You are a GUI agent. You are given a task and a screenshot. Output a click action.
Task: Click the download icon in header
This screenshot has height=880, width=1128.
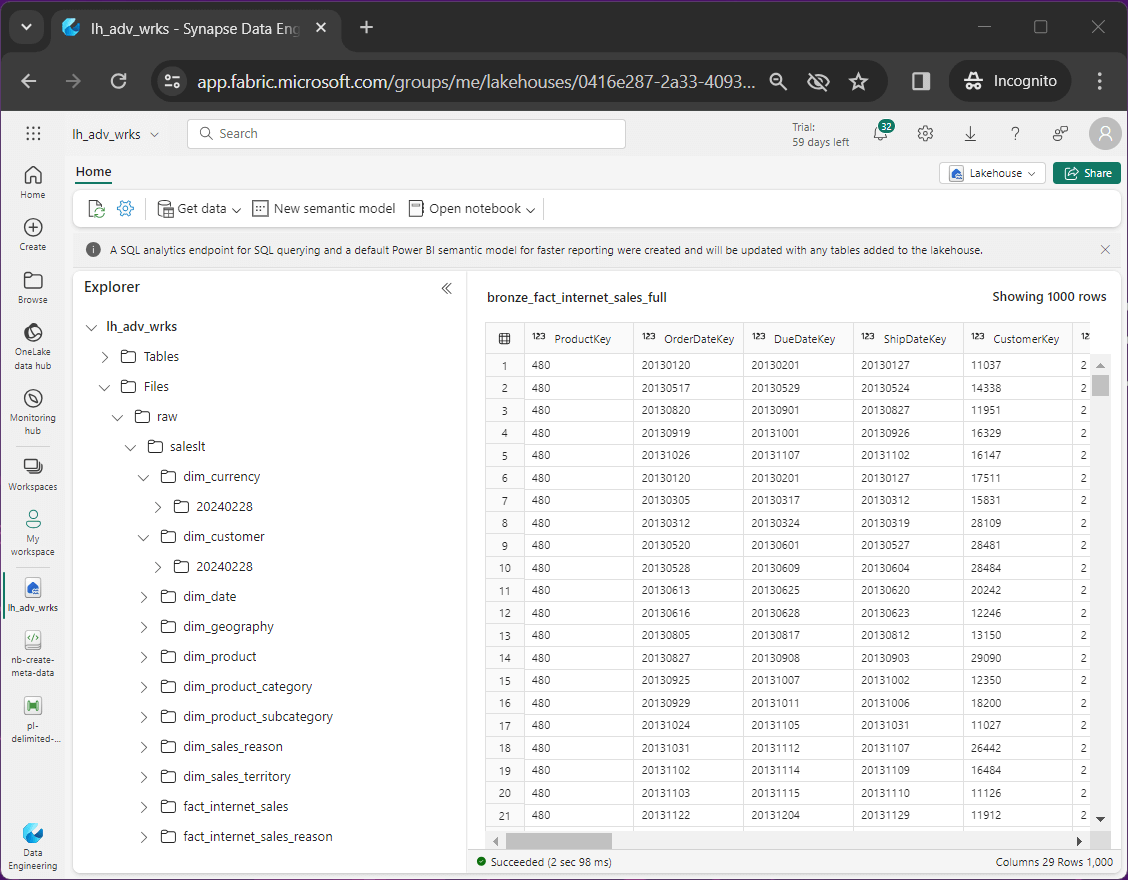(x=970, y=134)
